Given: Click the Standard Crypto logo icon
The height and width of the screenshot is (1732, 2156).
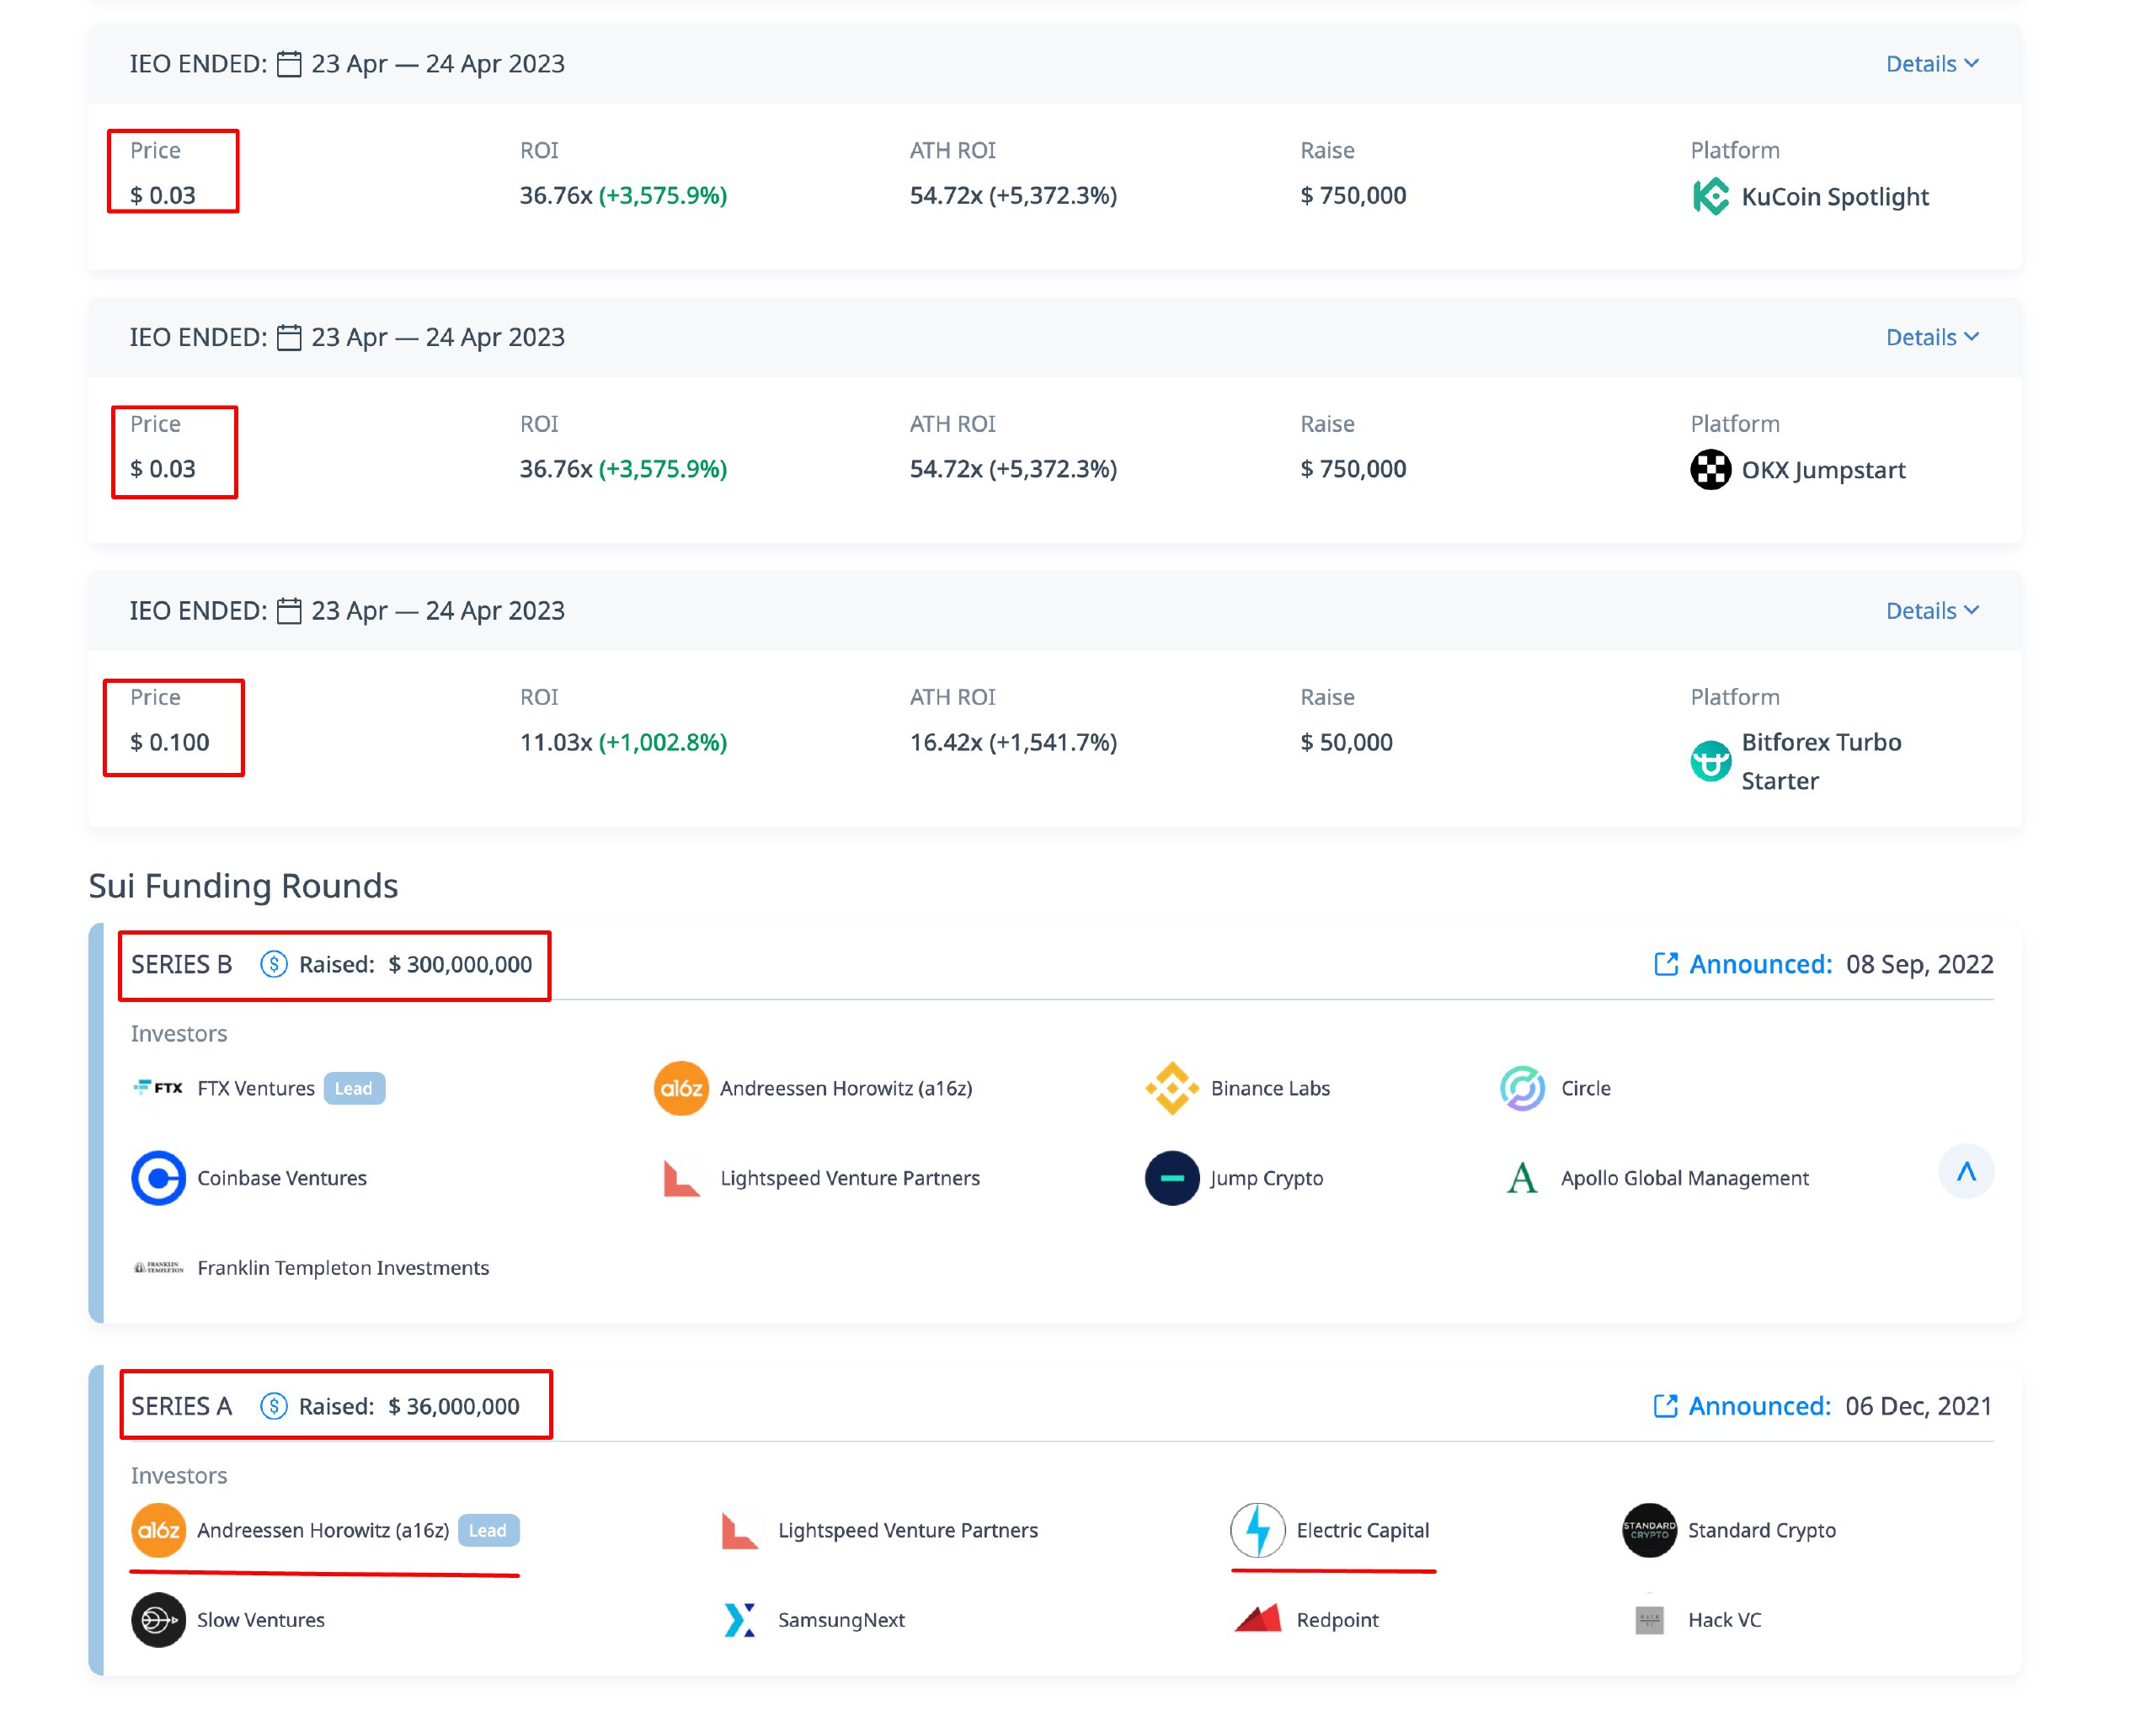Looking at the screenshot, I should tap(1649, 1529).
